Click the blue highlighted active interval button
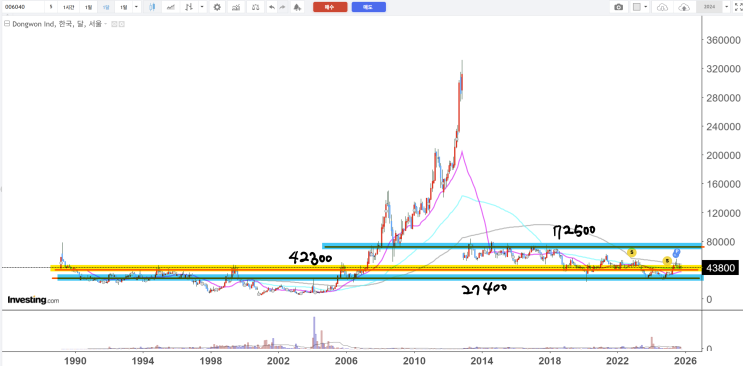This screenshot has height=366, width=743. [x=106, y=7]
